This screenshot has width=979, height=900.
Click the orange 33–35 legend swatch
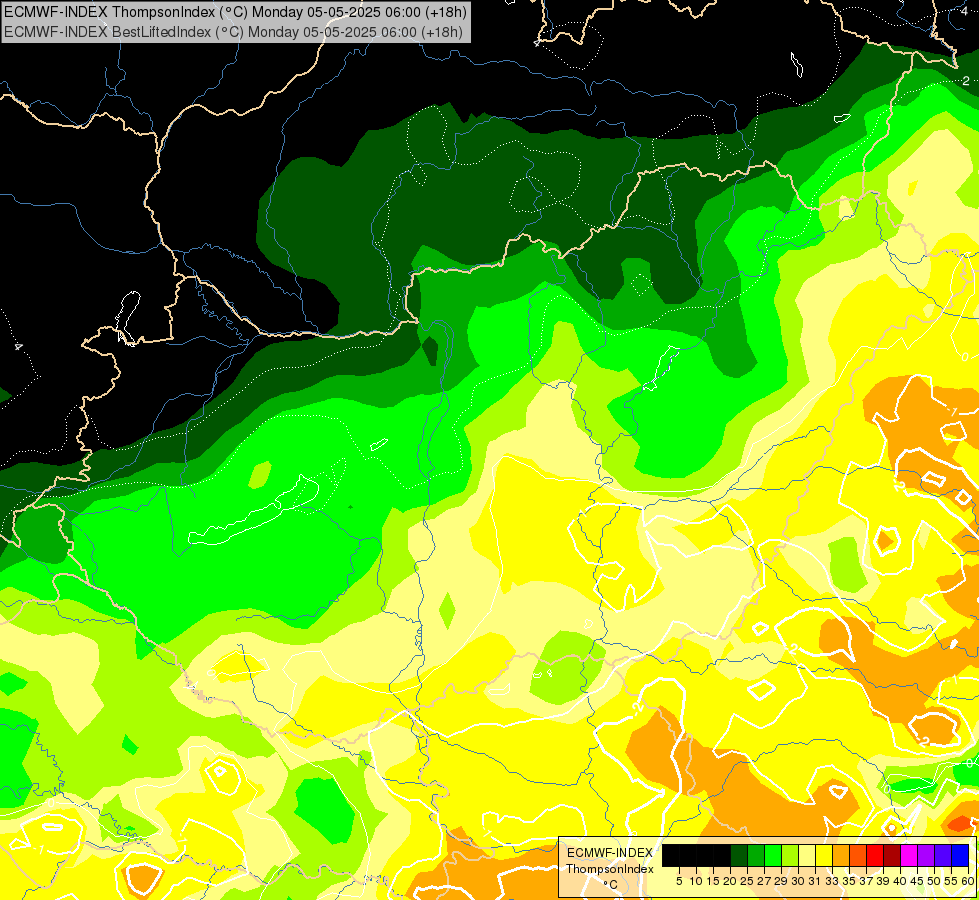(841, 856)
